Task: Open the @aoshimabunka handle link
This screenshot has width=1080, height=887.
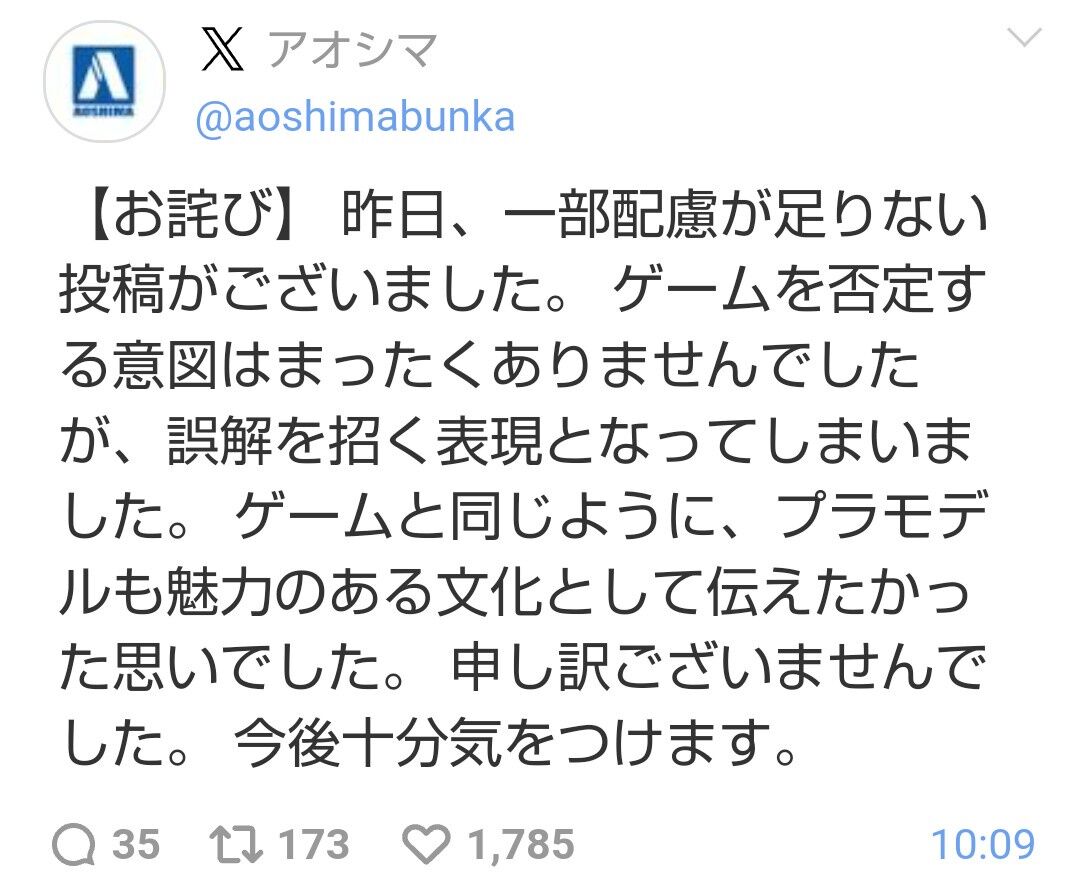Action: pos(356,118)
